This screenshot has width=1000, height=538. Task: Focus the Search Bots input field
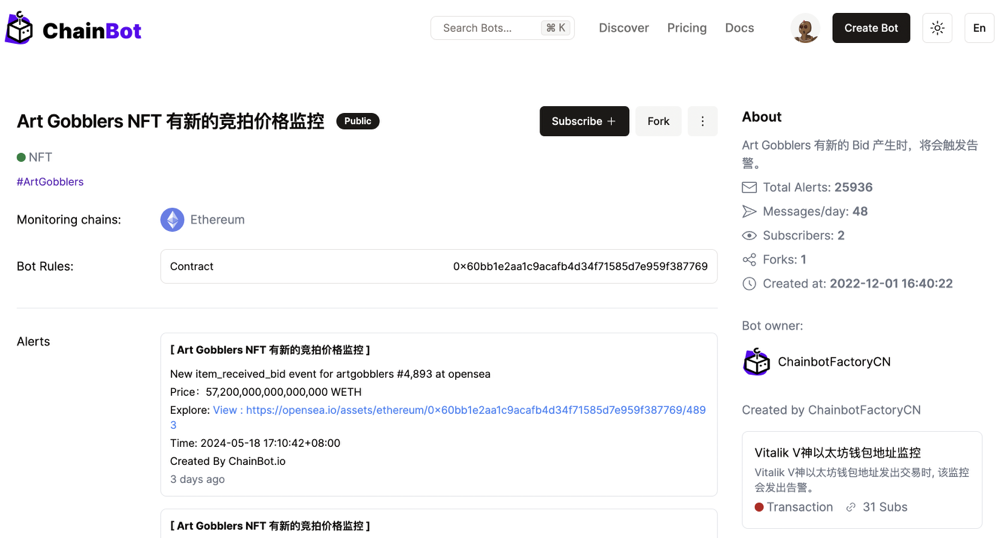[x=490, y=28]
